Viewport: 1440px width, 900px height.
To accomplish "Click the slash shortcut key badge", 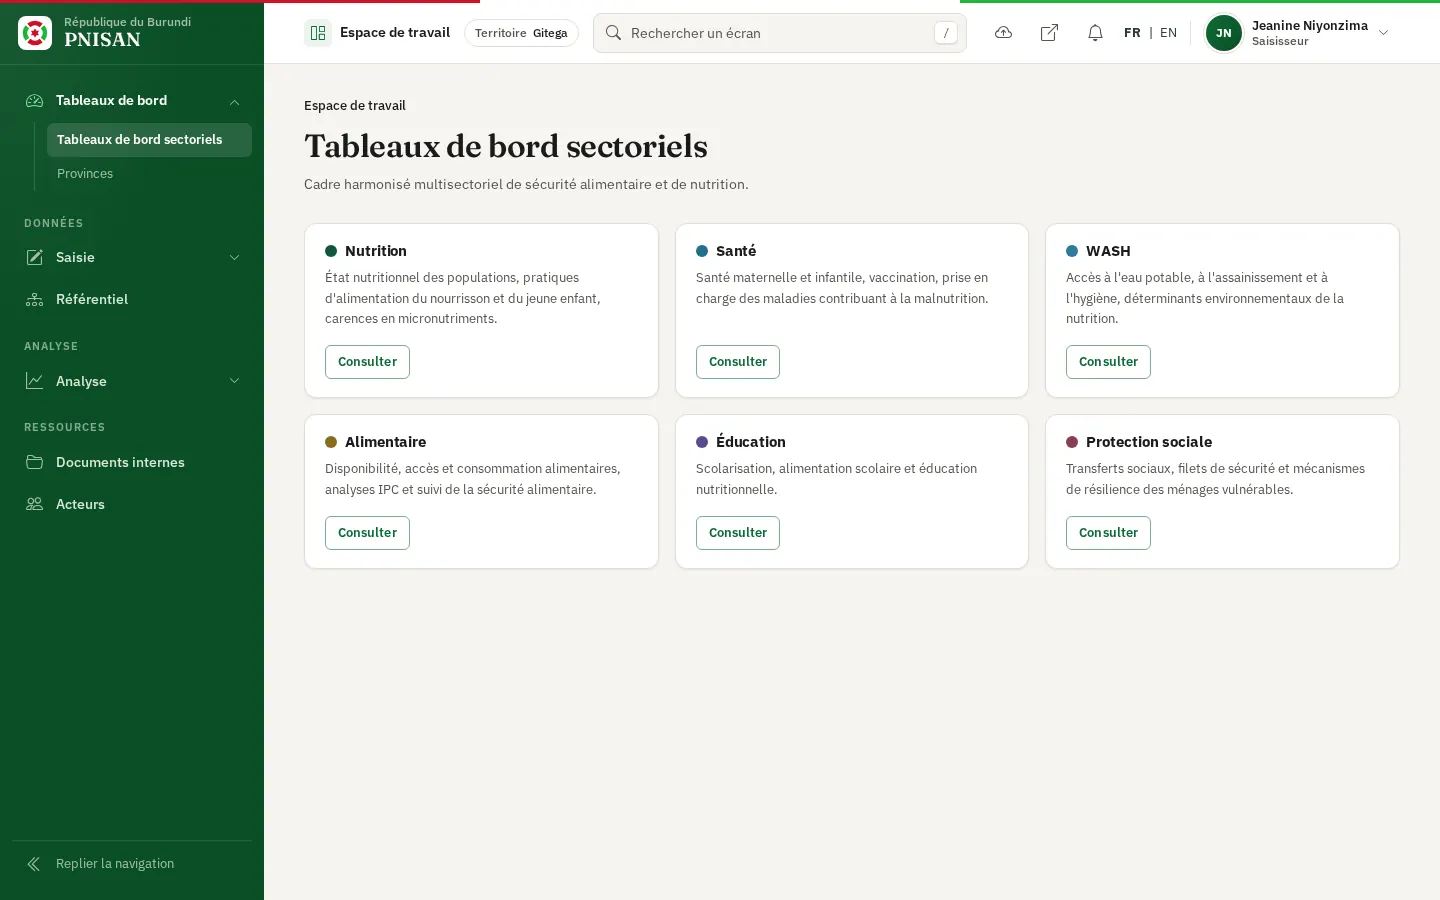I will coord(946,33).
